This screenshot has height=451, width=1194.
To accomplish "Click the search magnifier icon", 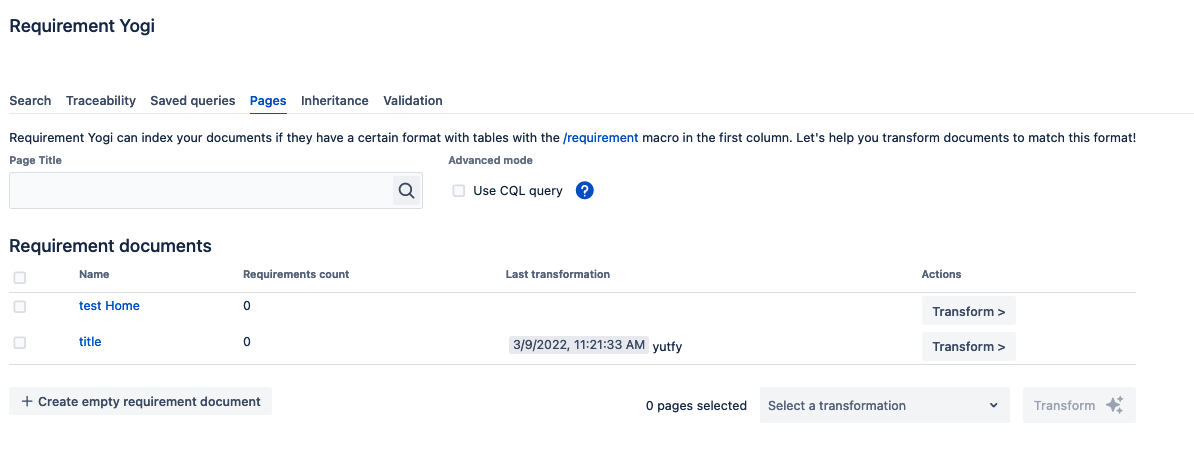I will [x=406, y=190].
